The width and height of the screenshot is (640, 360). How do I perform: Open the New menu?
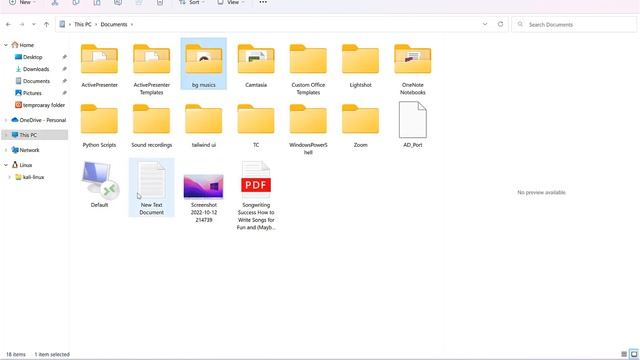(x=22, y=2)
